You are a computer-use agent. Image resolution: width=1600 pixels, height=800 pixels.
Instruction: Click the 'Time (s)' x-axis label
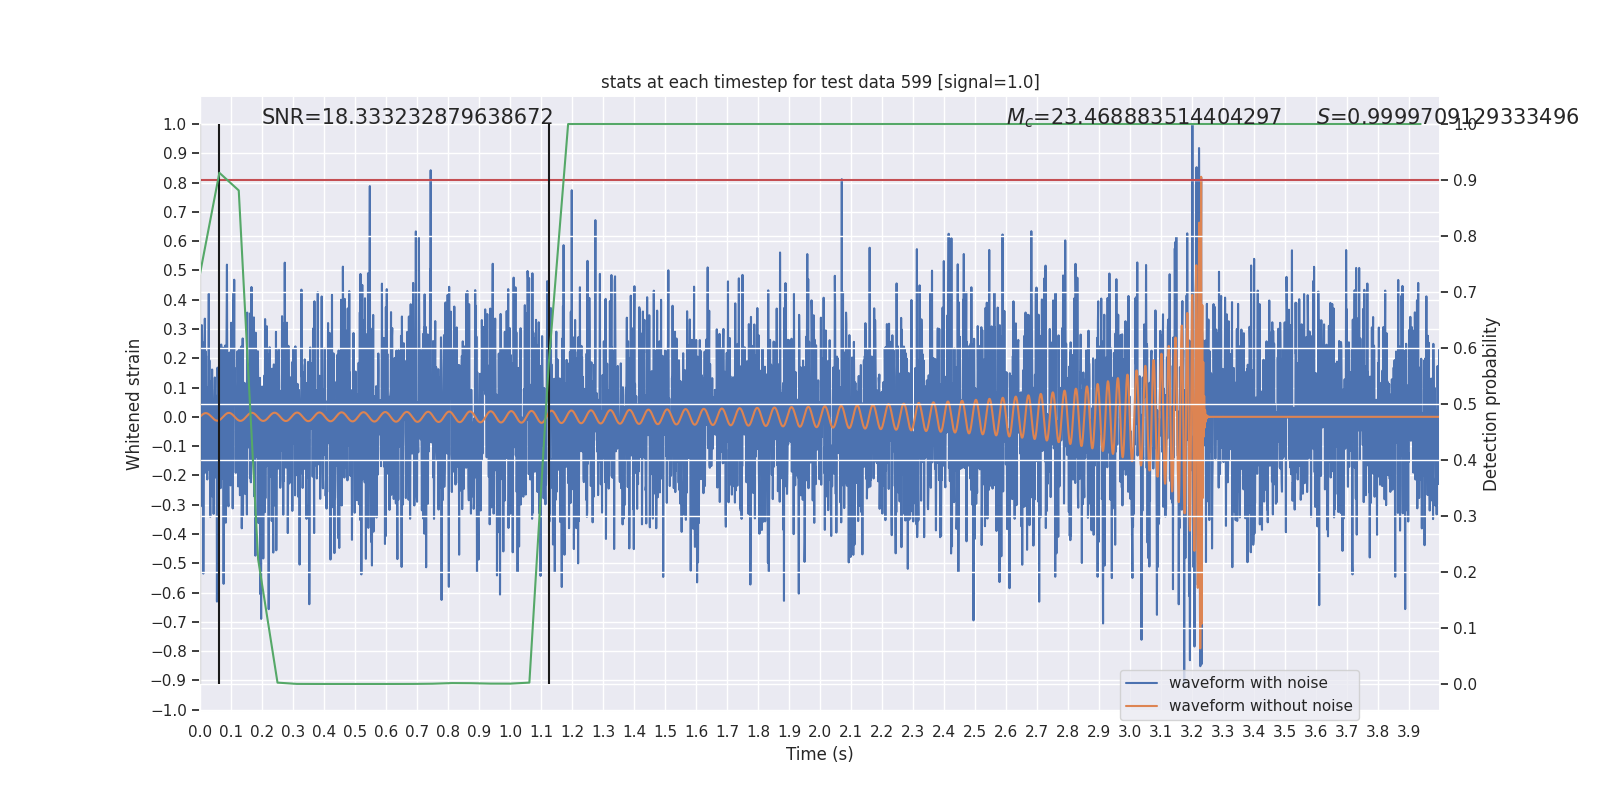coord(819,754)
